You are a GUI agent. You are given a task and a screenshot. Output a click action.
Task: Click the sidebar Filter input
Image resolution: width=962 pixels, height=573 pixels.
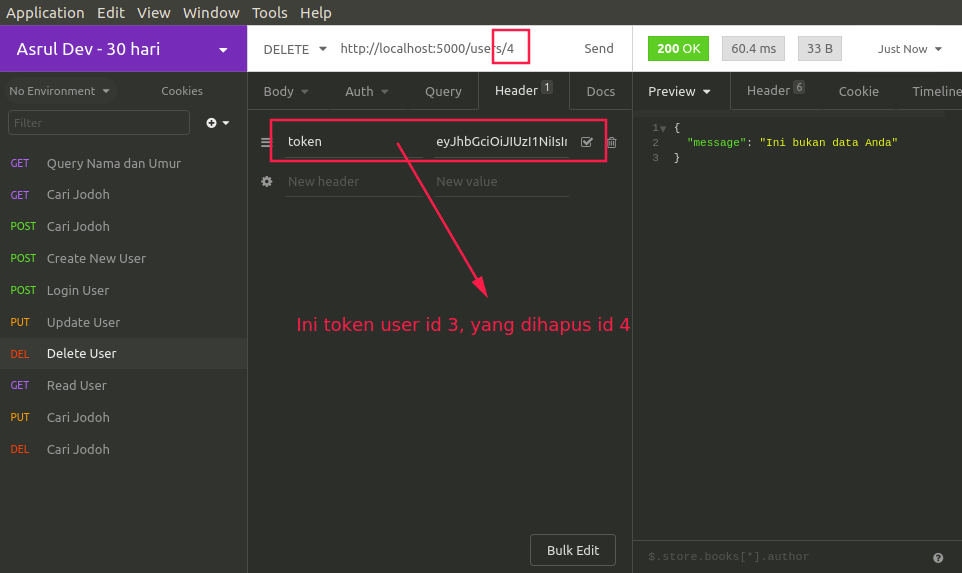pos(99,123)
